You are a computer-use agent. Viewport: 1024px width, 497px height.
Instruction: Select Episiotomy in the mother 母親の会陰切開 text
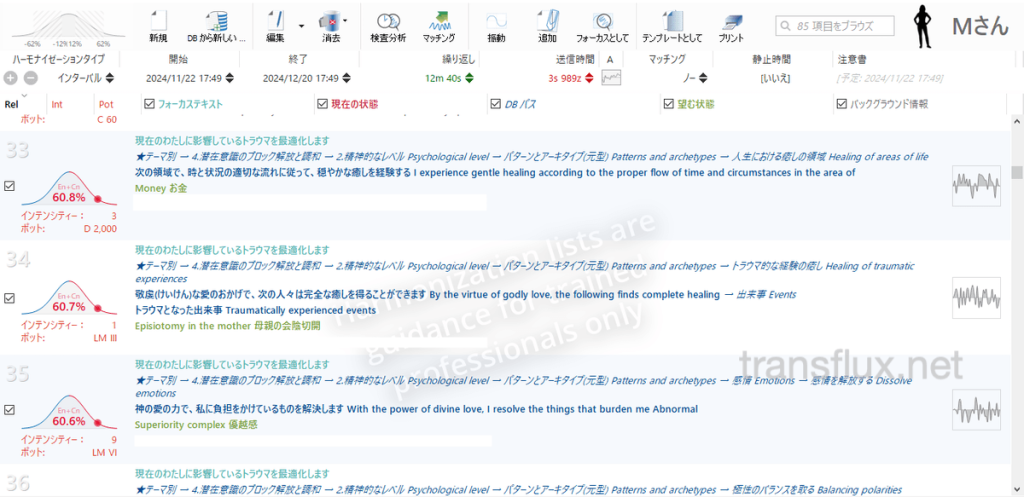pyautogui.click(x=227, y=326)
